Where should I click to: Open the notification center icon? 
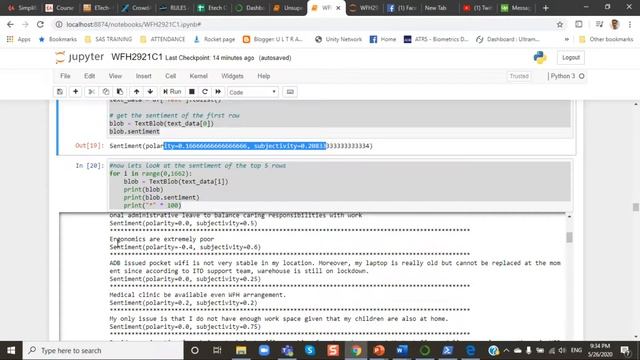625,350
